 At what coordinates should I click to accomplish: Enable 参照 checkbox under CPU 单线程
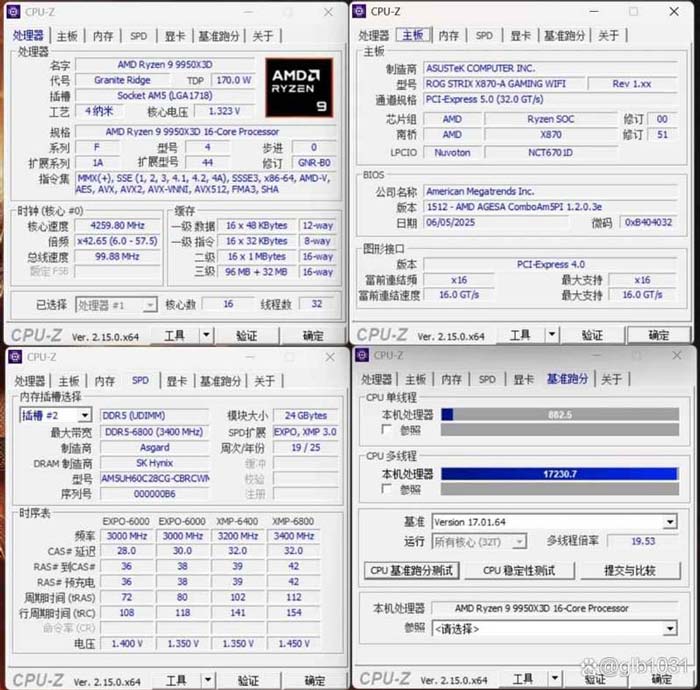[386, 430]
